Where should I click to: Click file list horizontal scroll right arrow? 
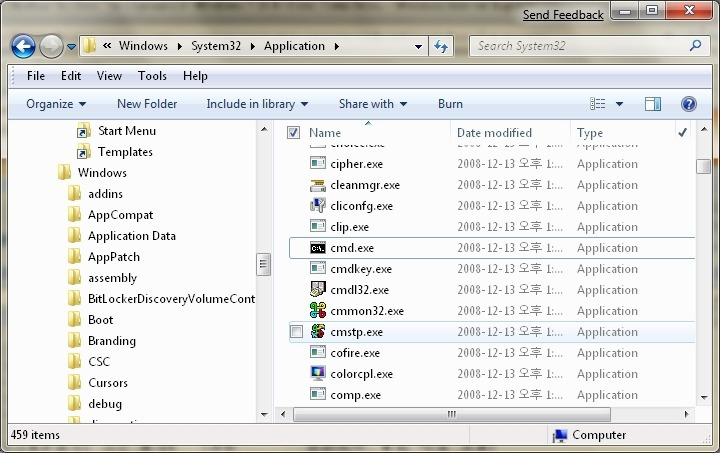(686, 414)
